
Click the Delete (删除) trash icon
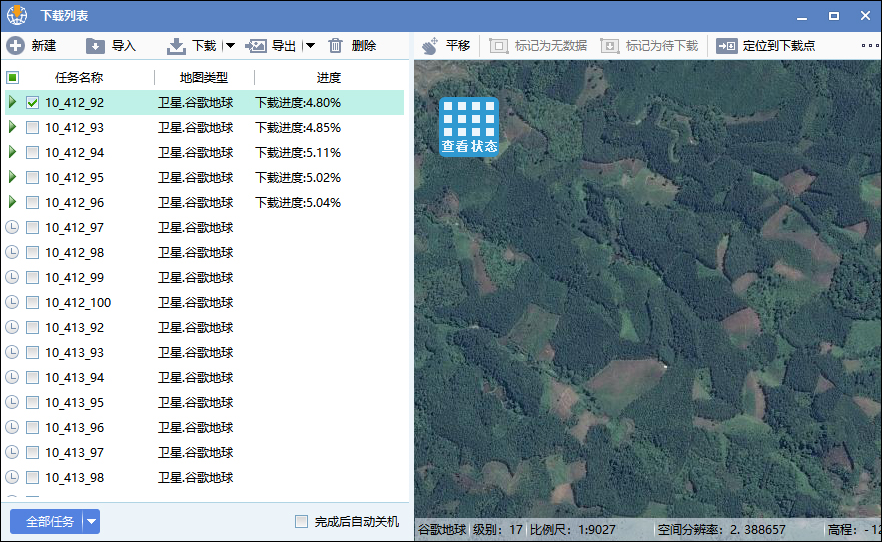pos(336,46)
